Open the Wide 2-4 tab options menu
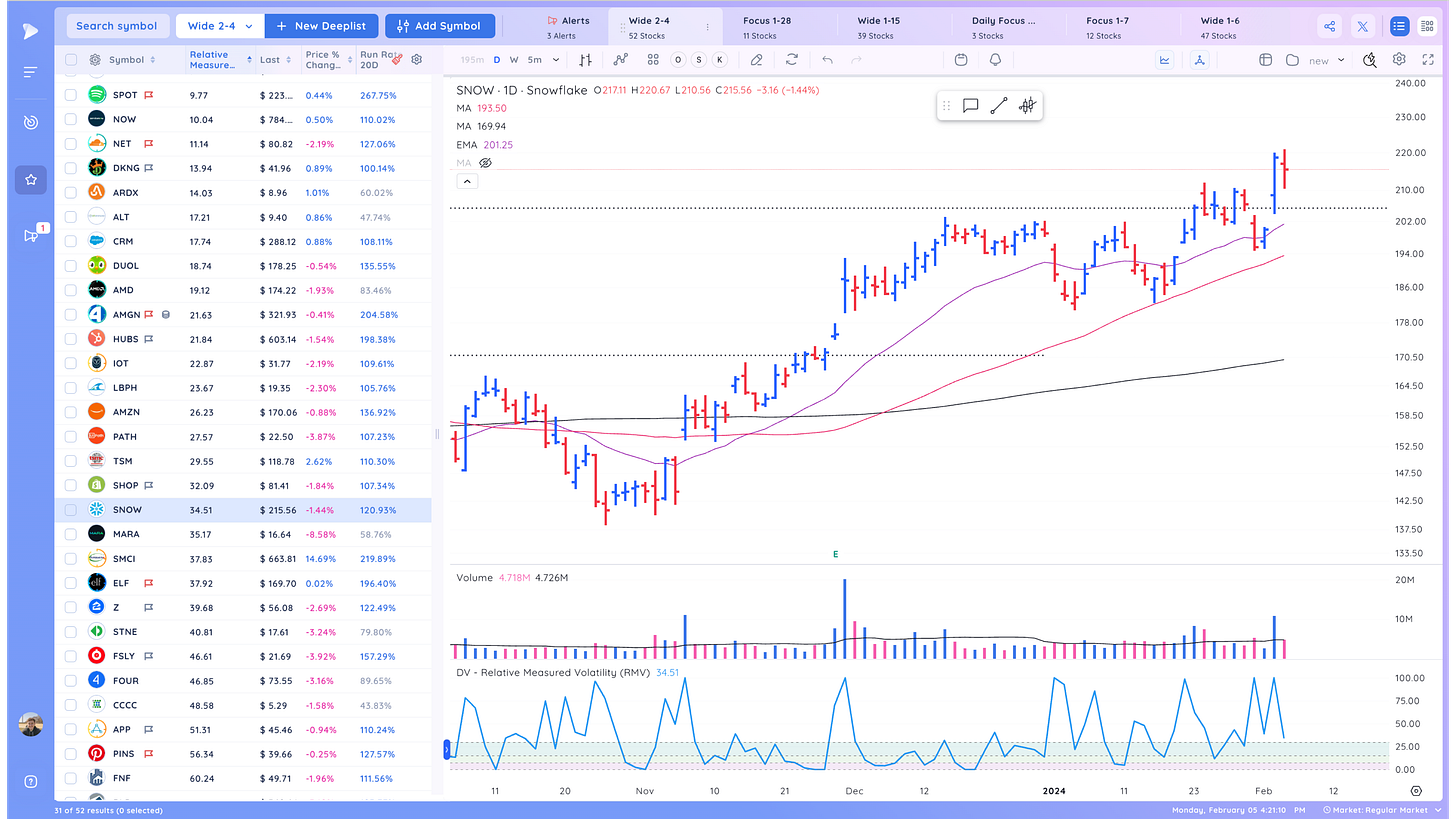Viewport: 1456px width, 819px height. point(708,27)
